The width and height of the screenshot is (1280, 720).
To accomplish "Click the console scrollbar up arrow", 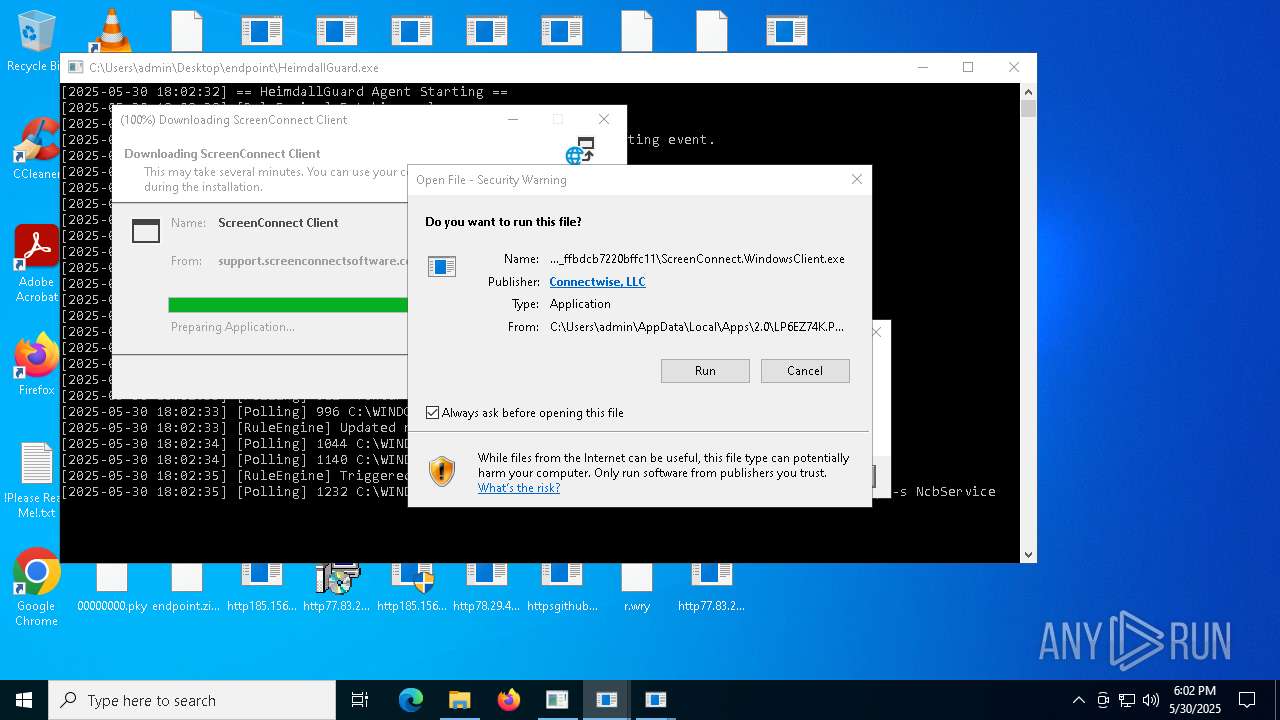I will (1028, 91).
